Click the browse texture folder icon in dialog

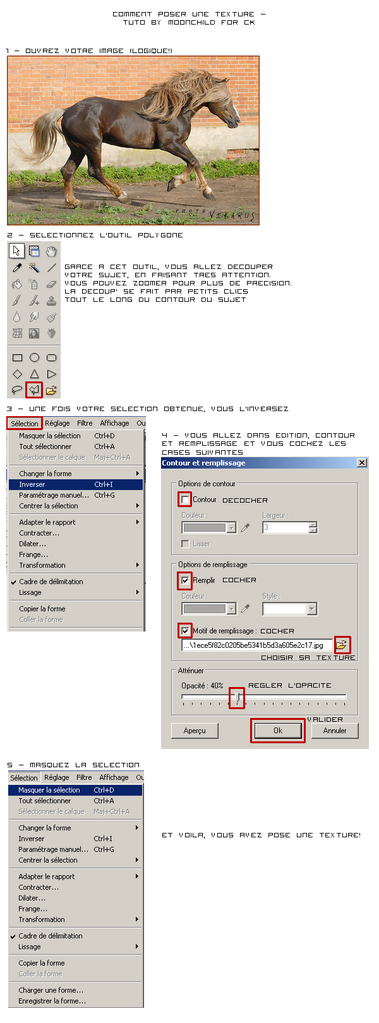click(342, 645)
